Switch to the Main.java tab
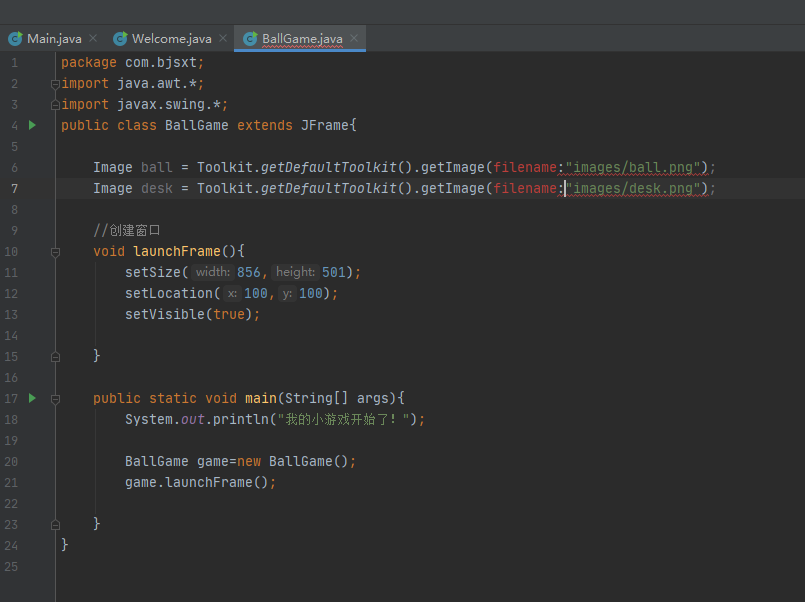Screen dimensions: 805x602 point(54,38)
